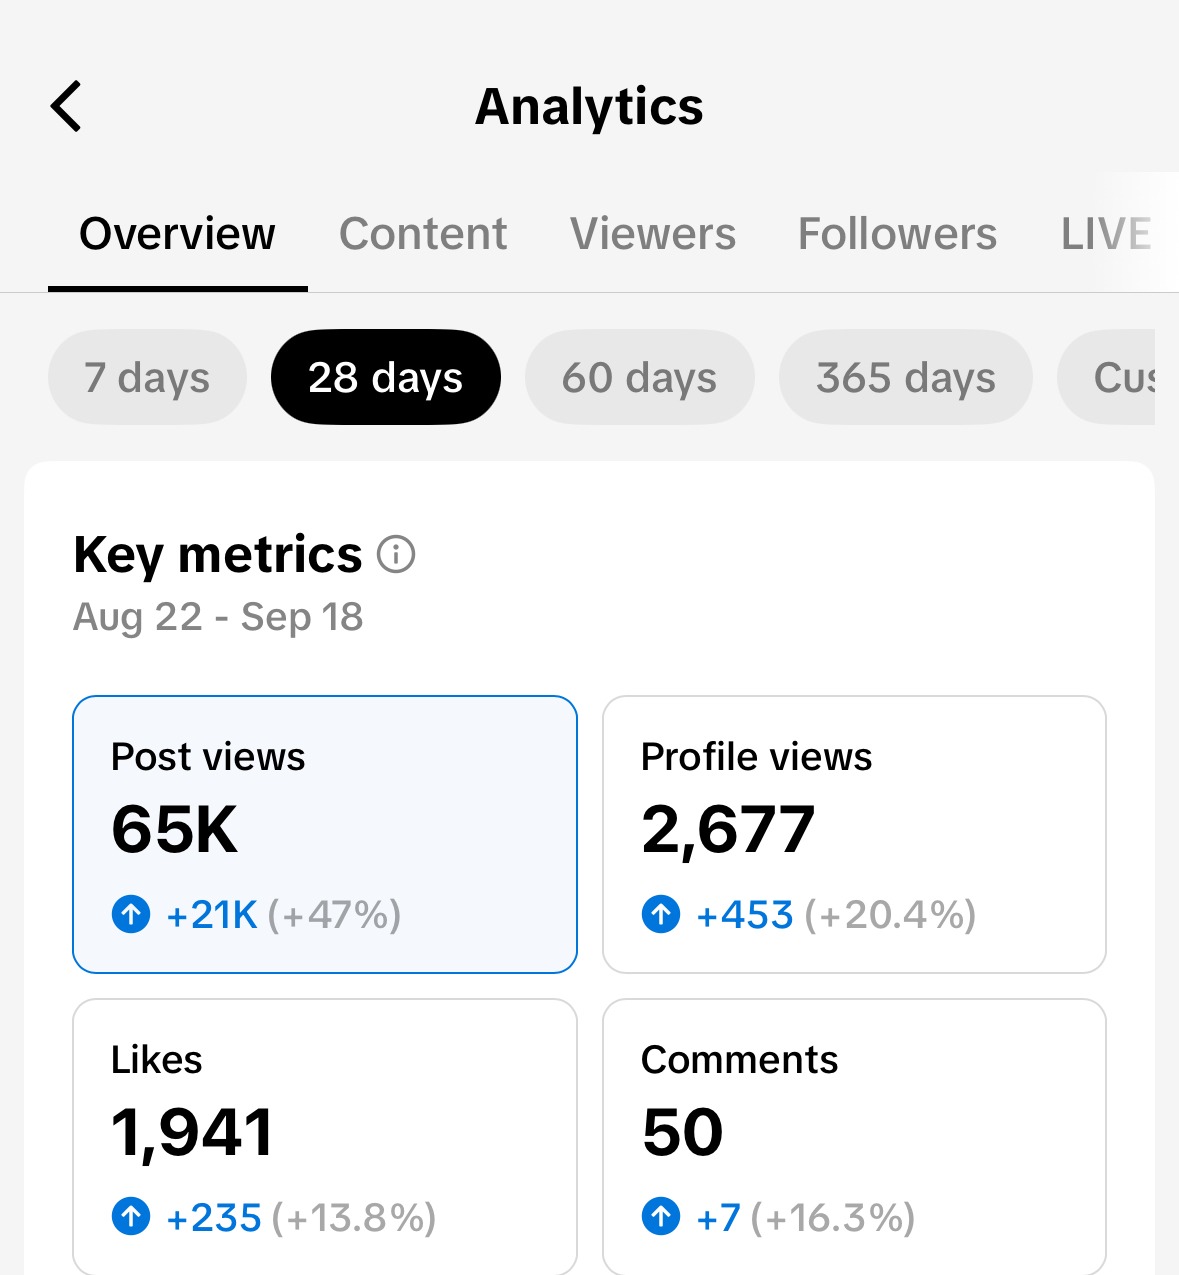Image resolution: width=1179 pixels, height=1275 pixels.
Task: Tap the Likes up-arrow icon
Action: [x=131, y=1217]
